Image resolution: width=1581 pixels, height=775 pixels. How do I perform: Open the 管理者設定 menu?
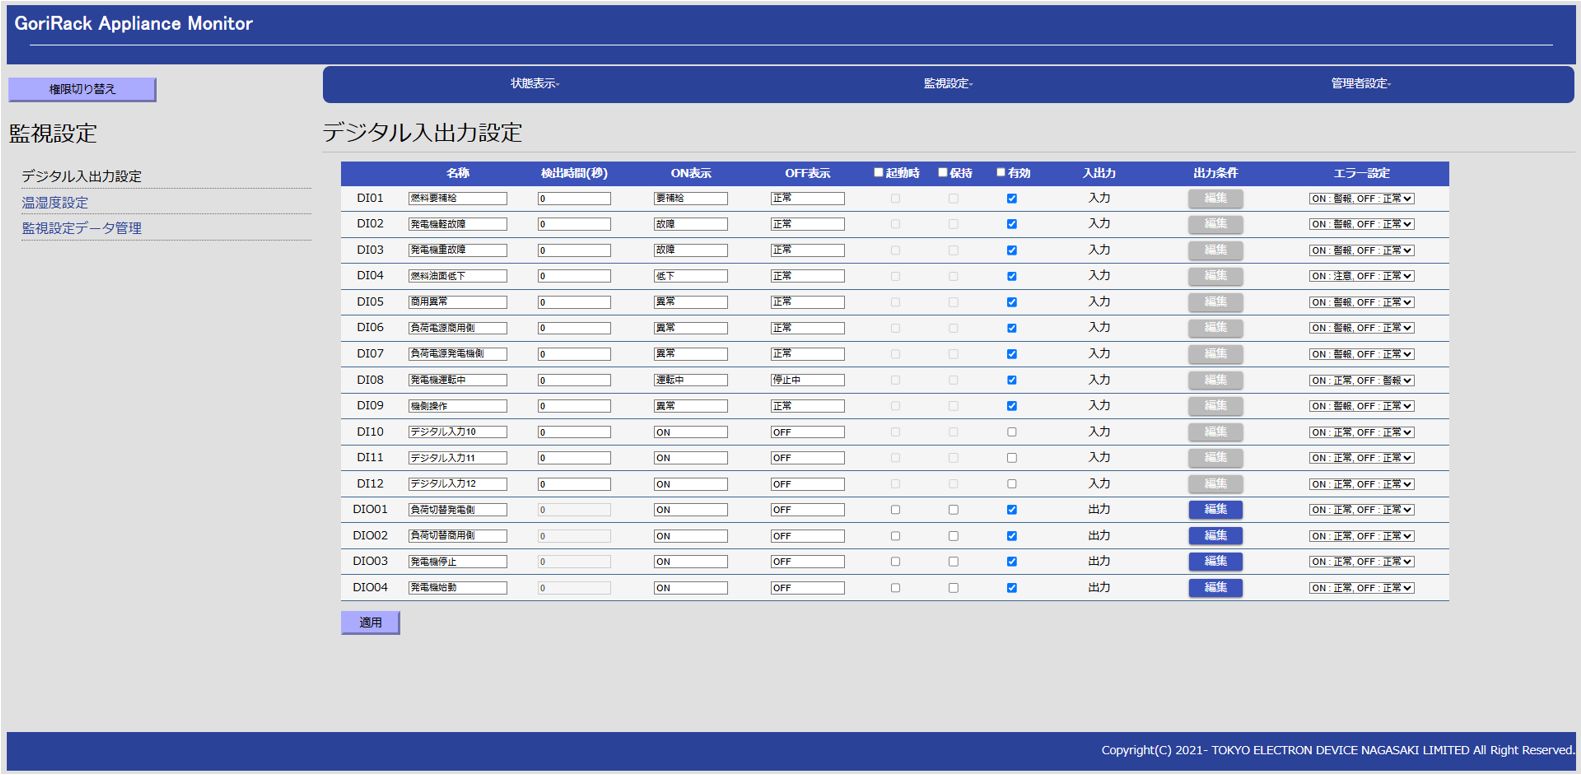point(1360,84)
